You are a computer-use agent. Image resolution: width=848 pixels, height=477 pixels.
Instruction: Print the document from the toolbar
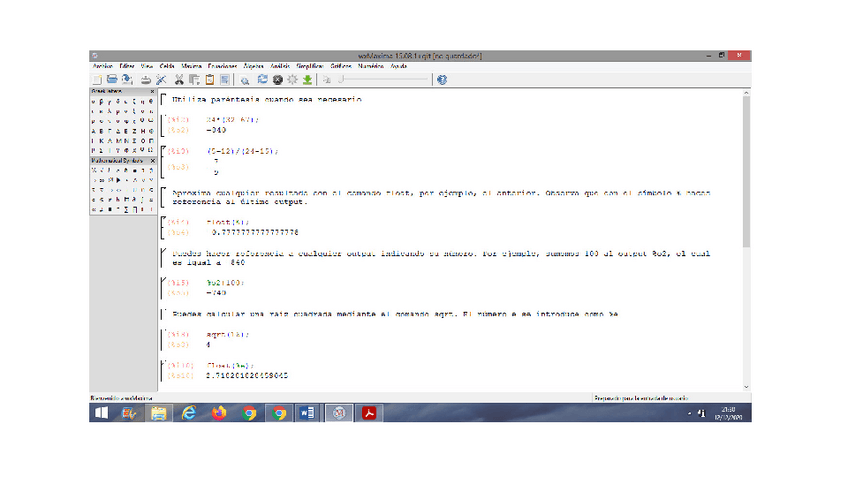(145, 80)
